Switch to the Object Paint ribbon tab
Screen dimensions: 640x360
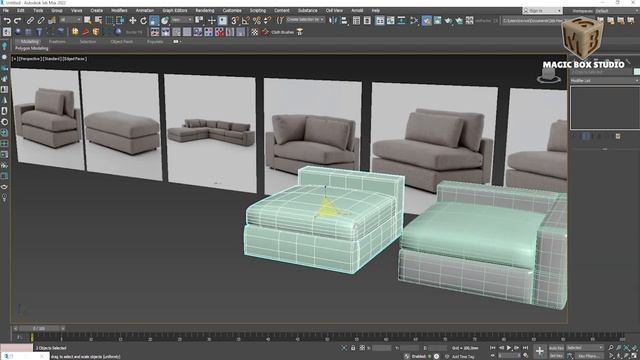pos(122,42)
